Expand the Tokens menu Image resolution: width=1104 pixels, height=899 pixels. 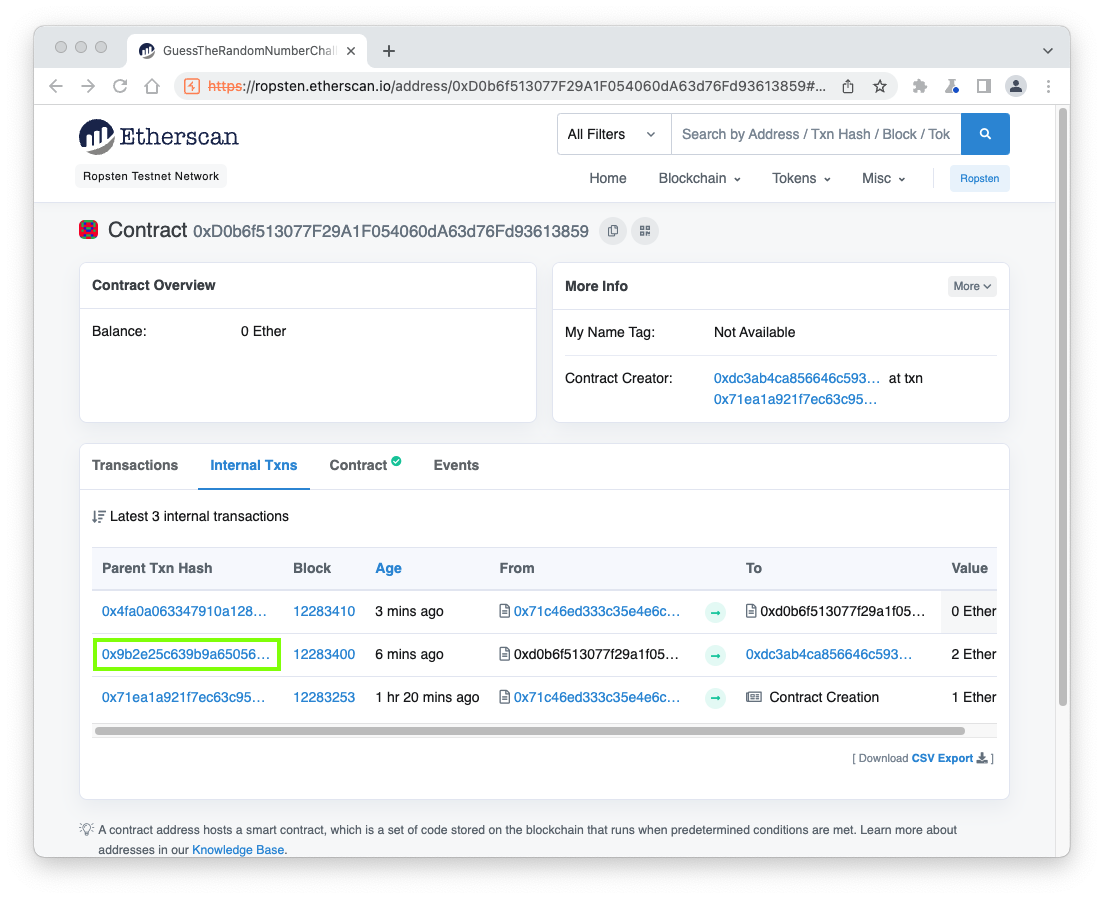point(801,178)
